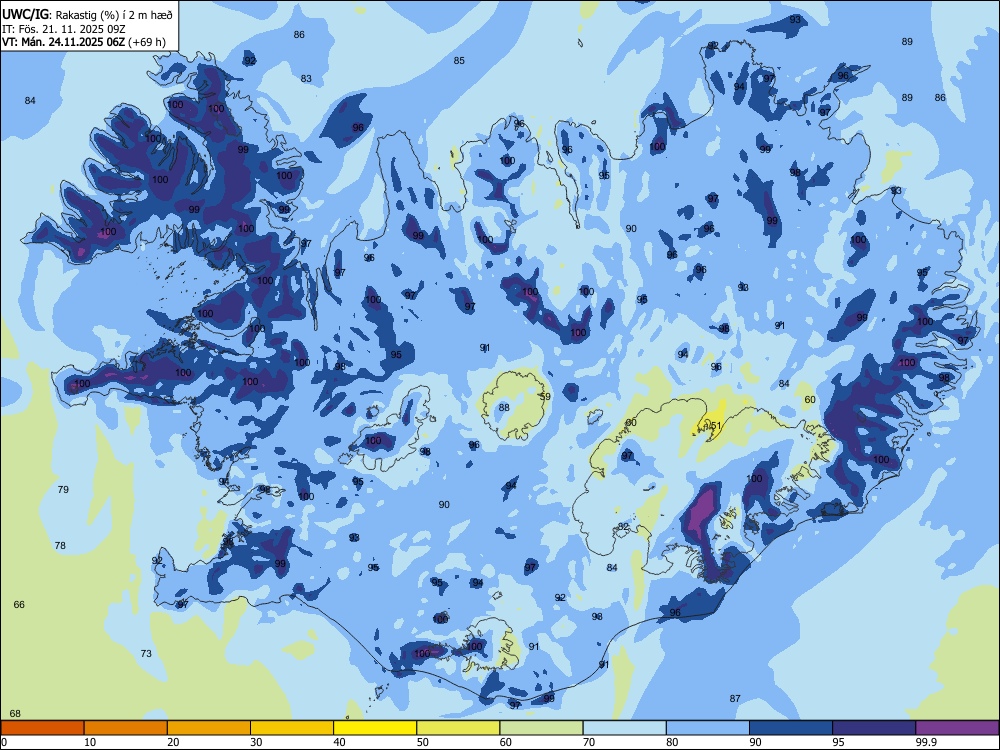The height and width of the screenshot is (750, 1000).
Task: Choose the purple above-99.9 legend swatch
Action: coord(957,728)
